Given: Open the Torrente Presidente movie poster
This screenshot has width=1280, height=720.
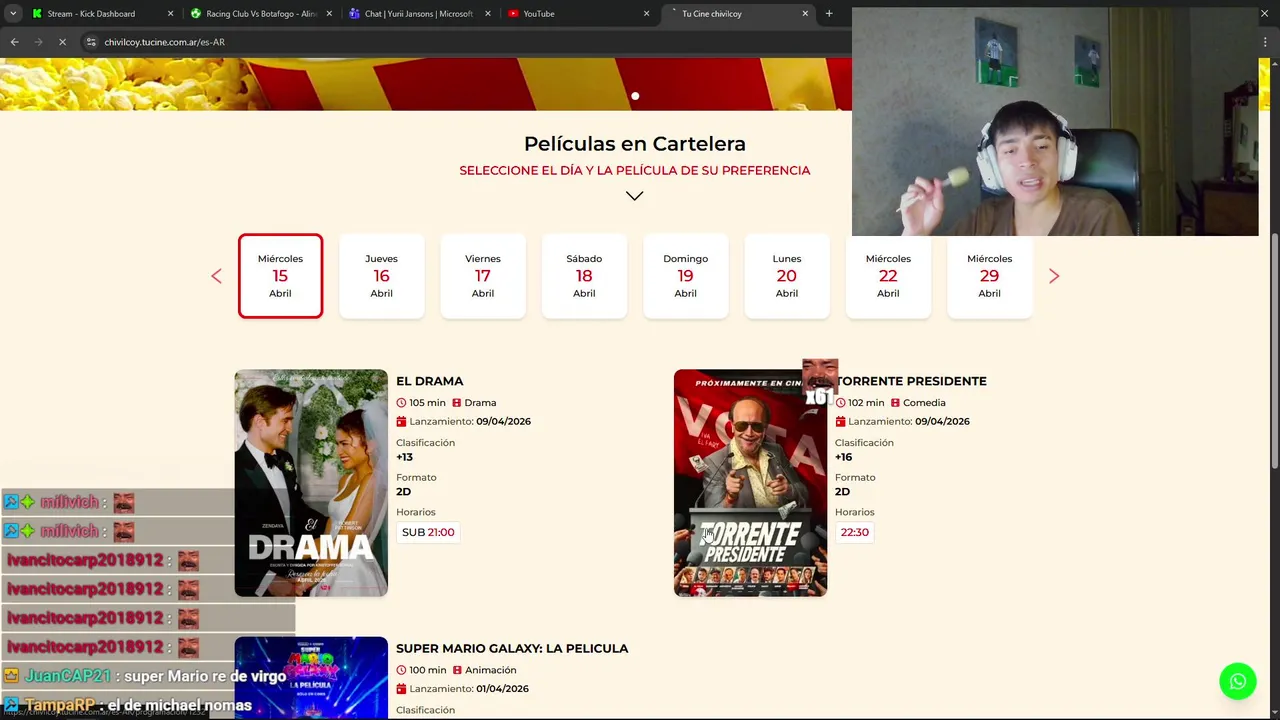Looking at the screenshot, I should click(750, 483).
